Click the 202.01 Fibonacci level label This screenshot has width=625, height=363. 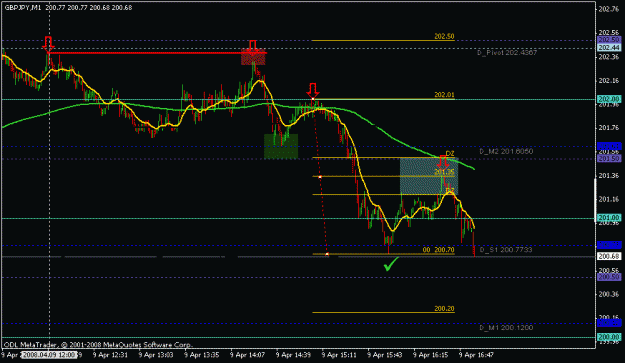pos(444,95)
